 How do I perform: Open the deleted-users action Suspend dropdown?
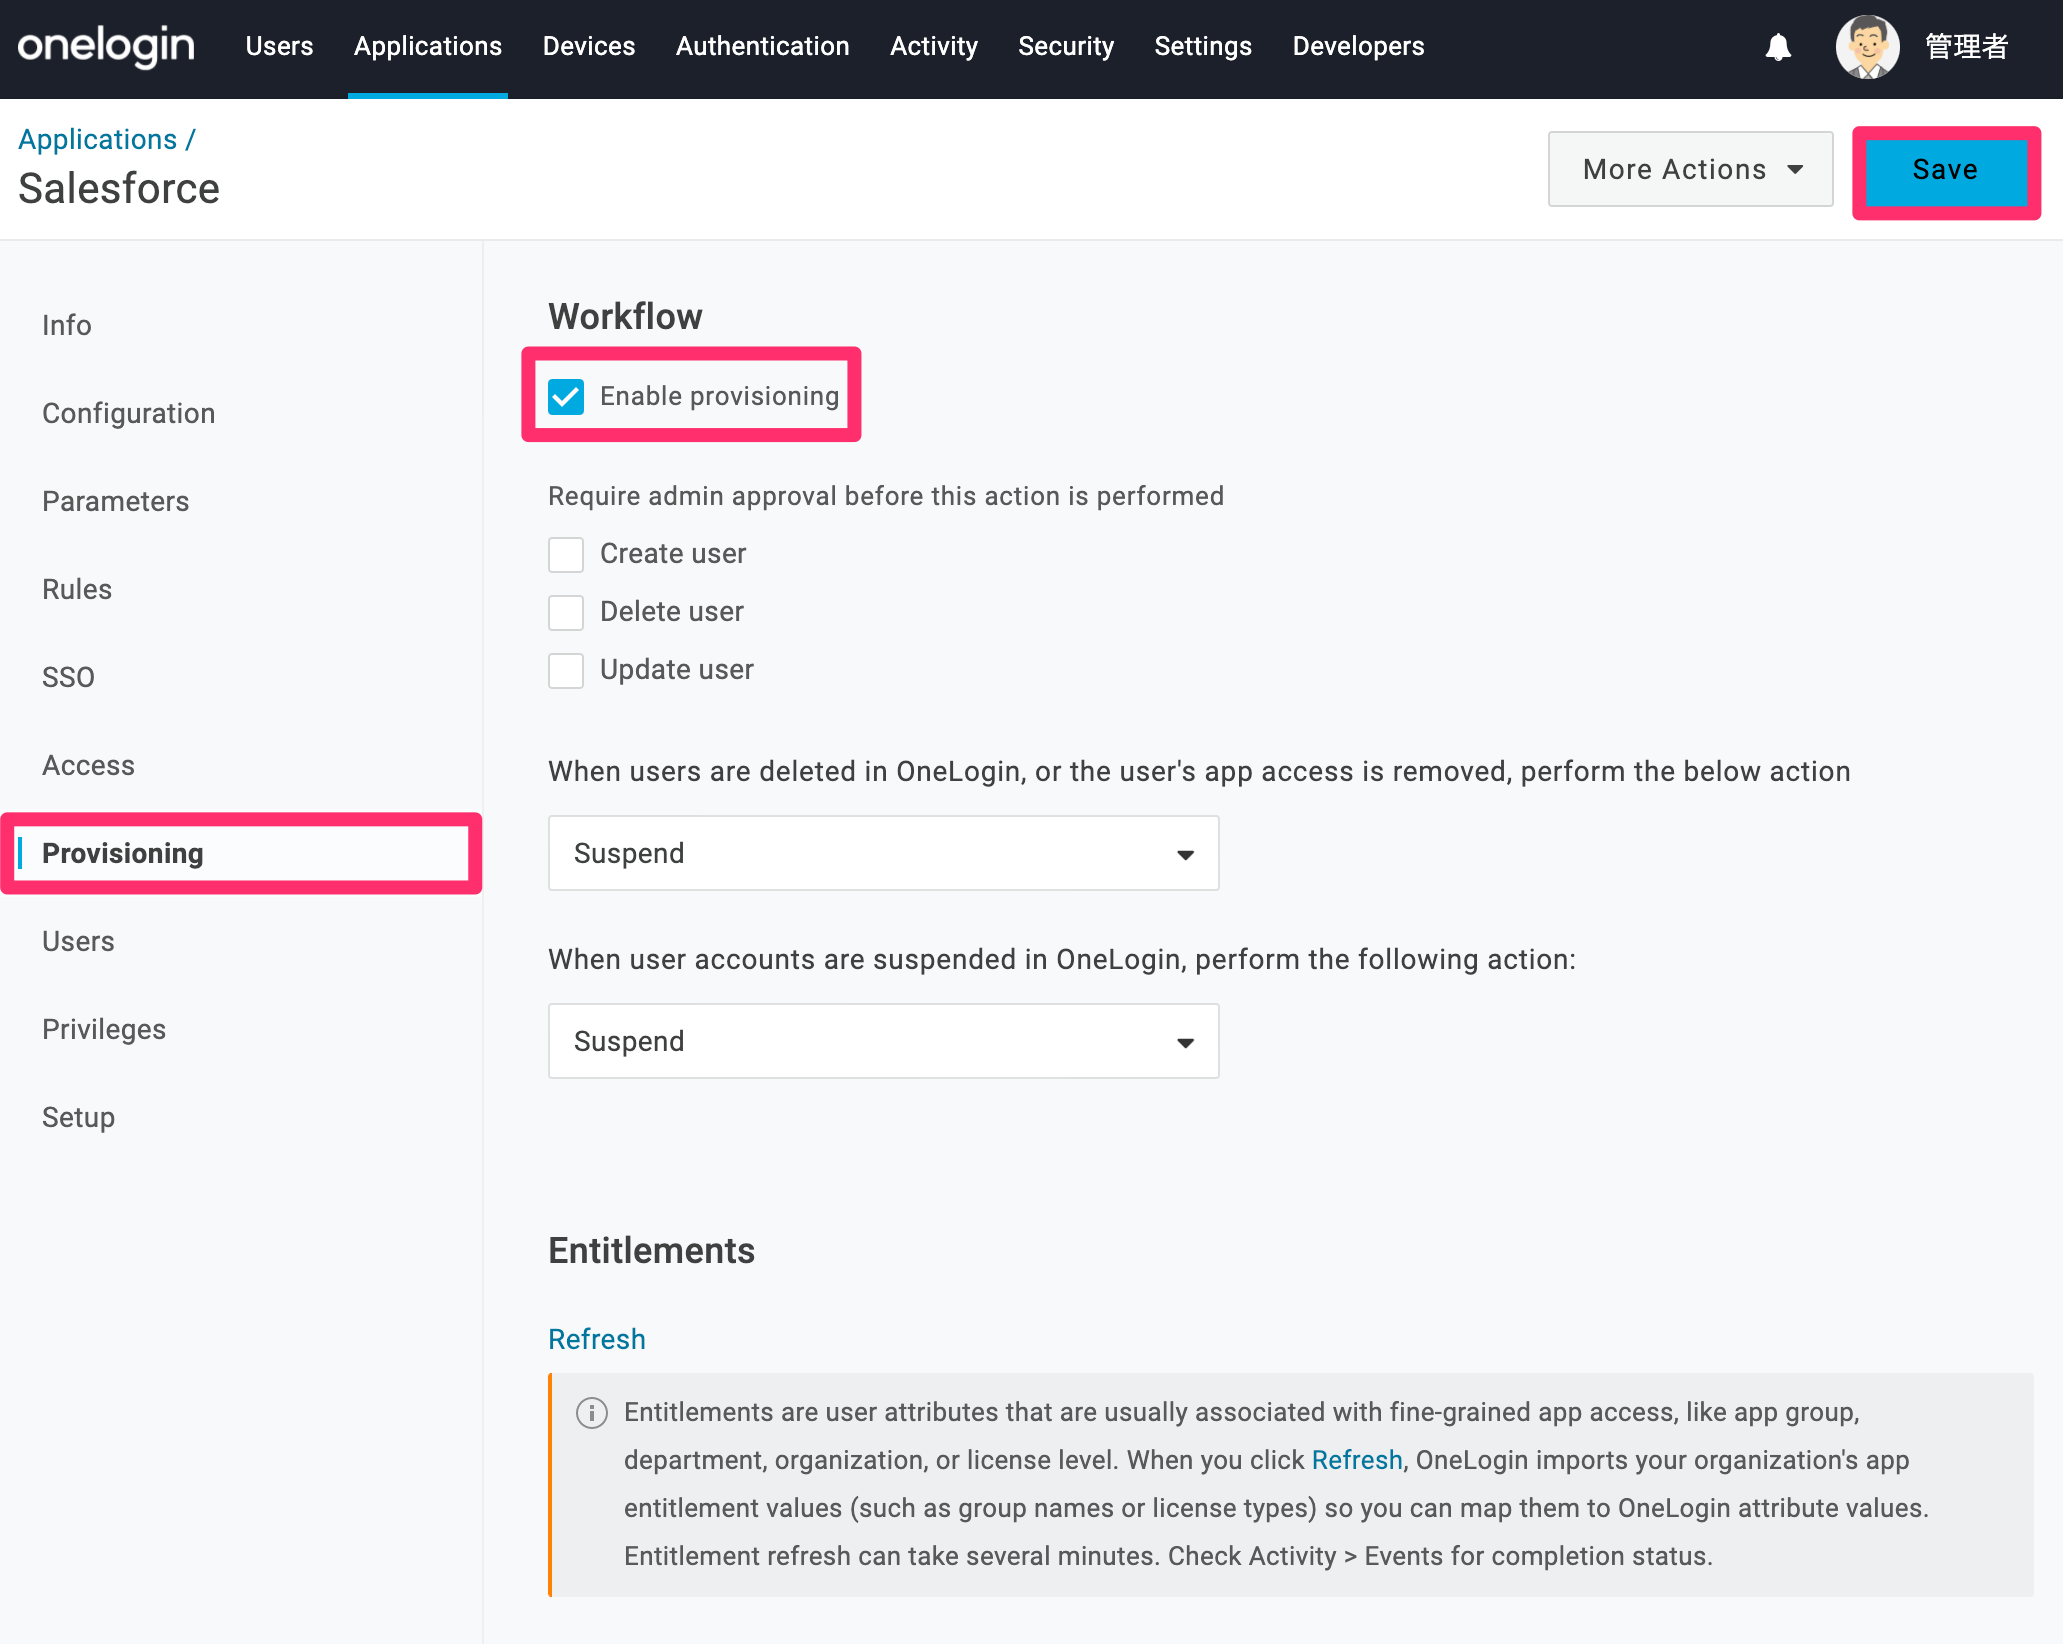pyautogui.click(x=883, y=853)
